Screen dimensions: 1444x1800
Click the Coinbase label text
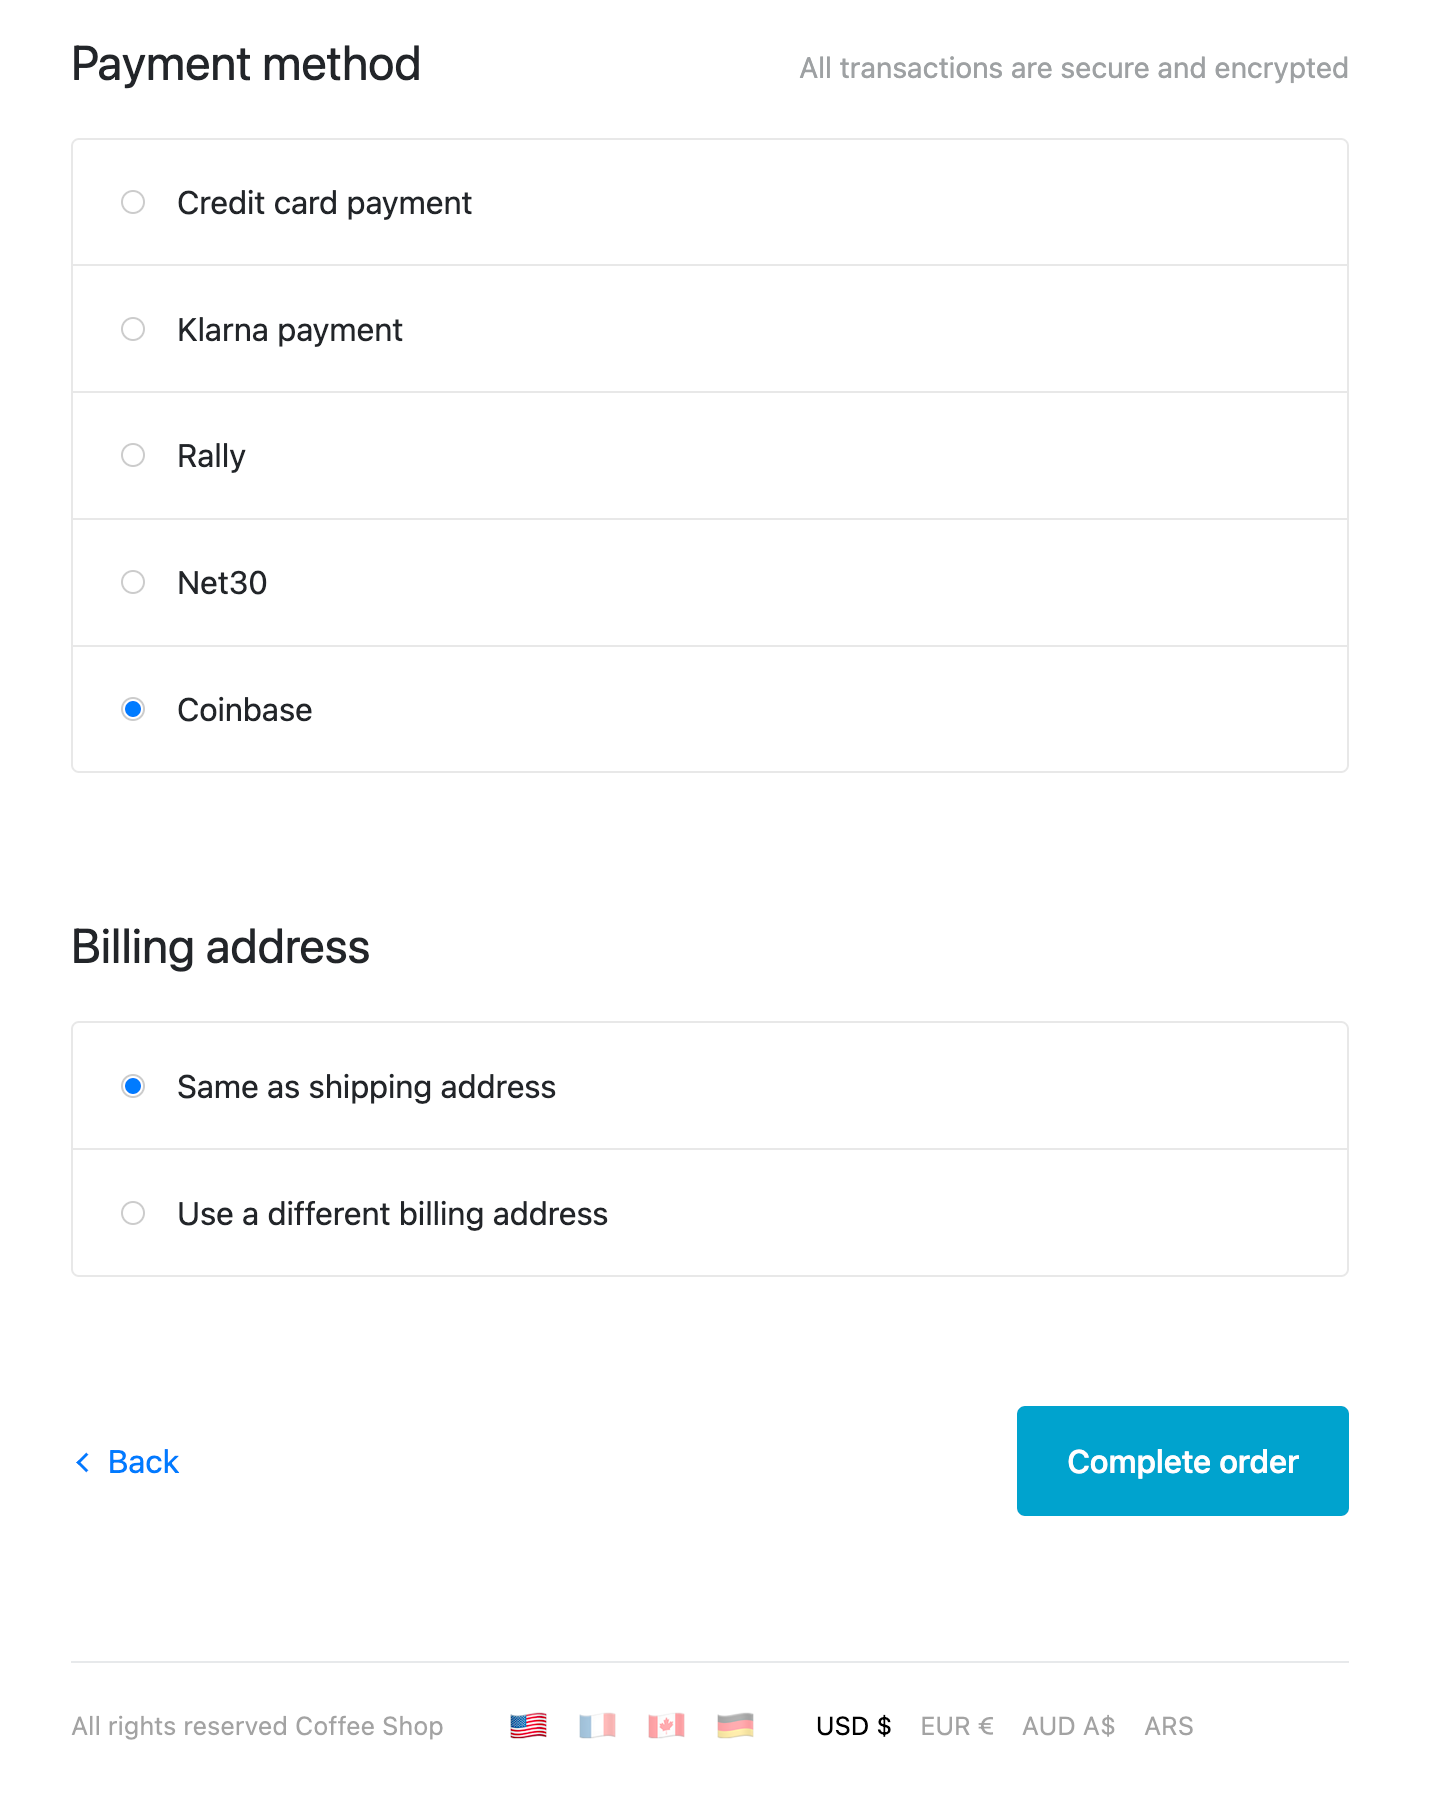coord(245,710)
